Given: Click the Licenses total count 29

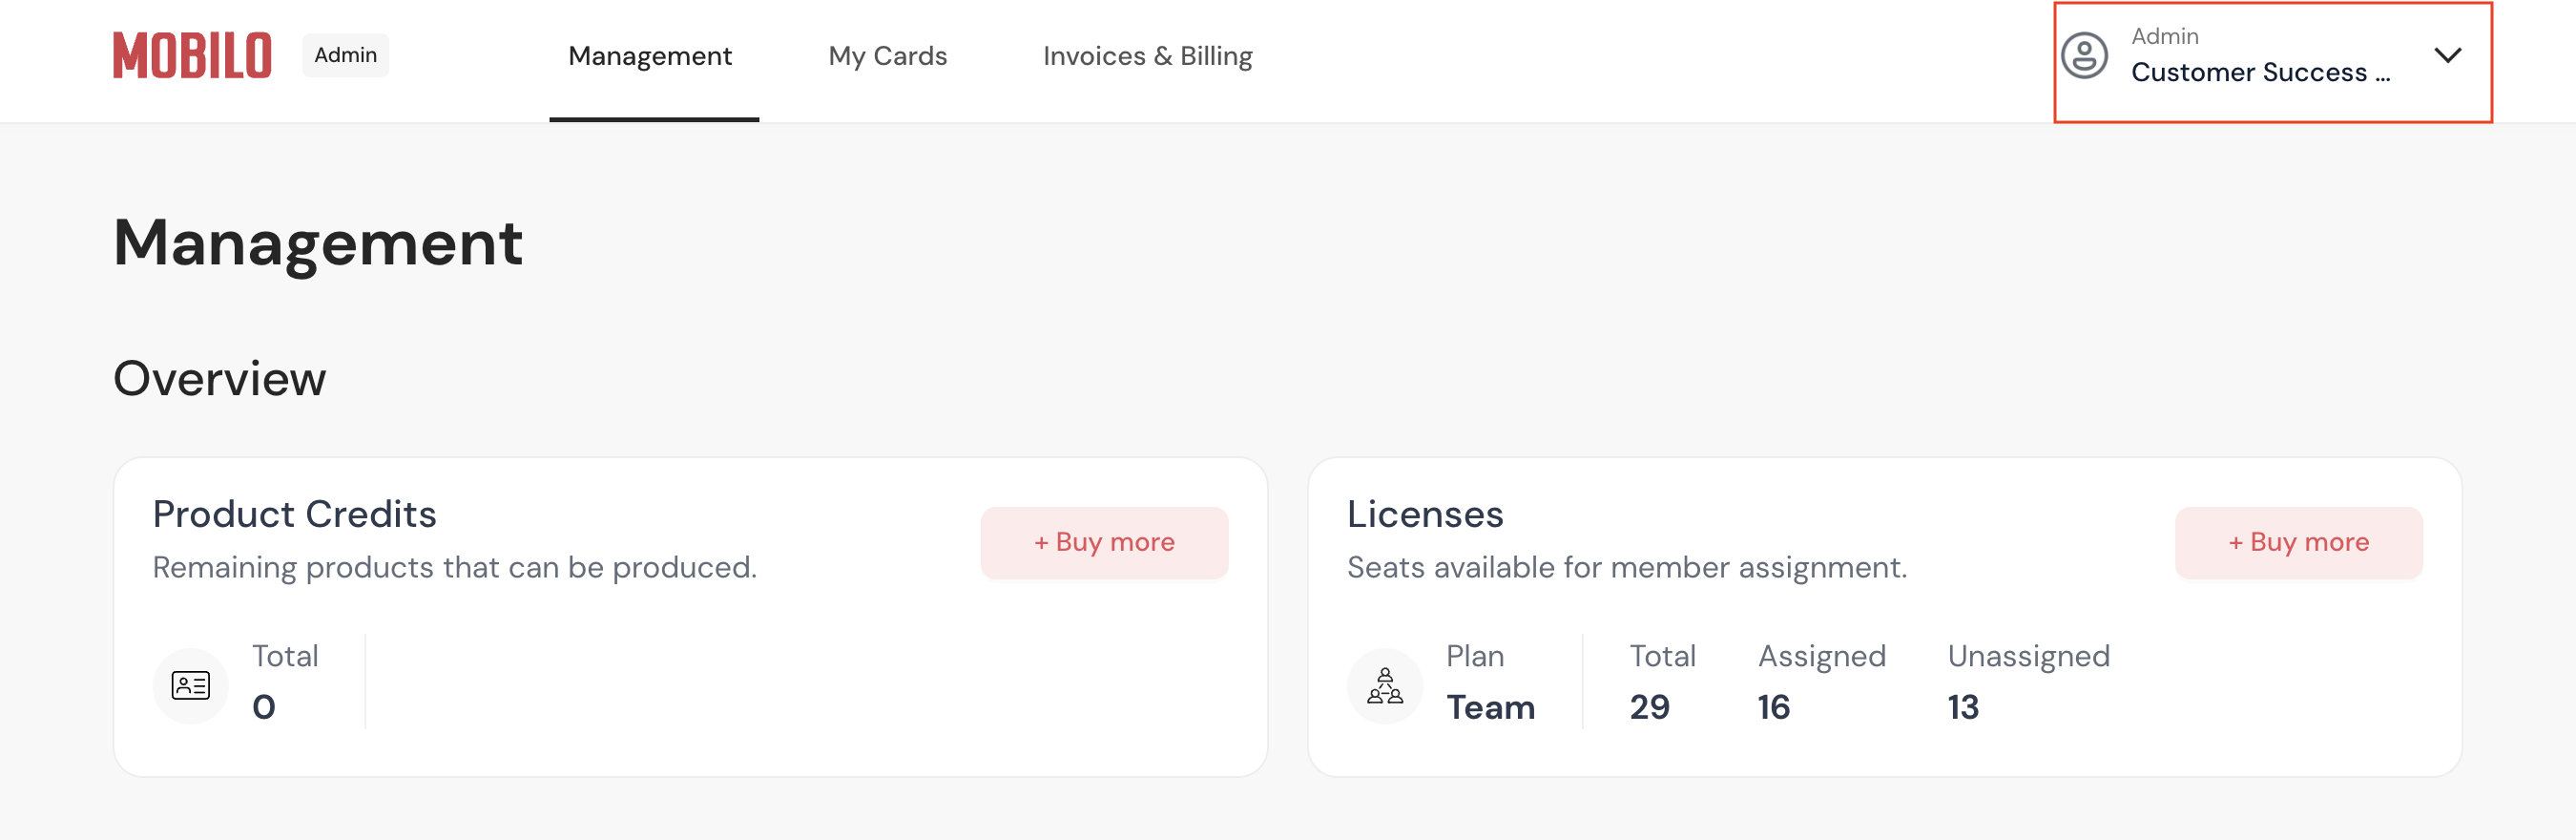Looking at the screenshot, I should click(1649, 707).
